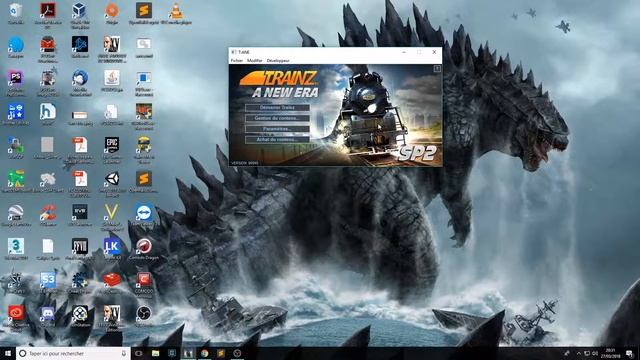The width and height of the screenshot is (640, 360).
Task: Open the Windows Start menu
Action: point(8,353)
